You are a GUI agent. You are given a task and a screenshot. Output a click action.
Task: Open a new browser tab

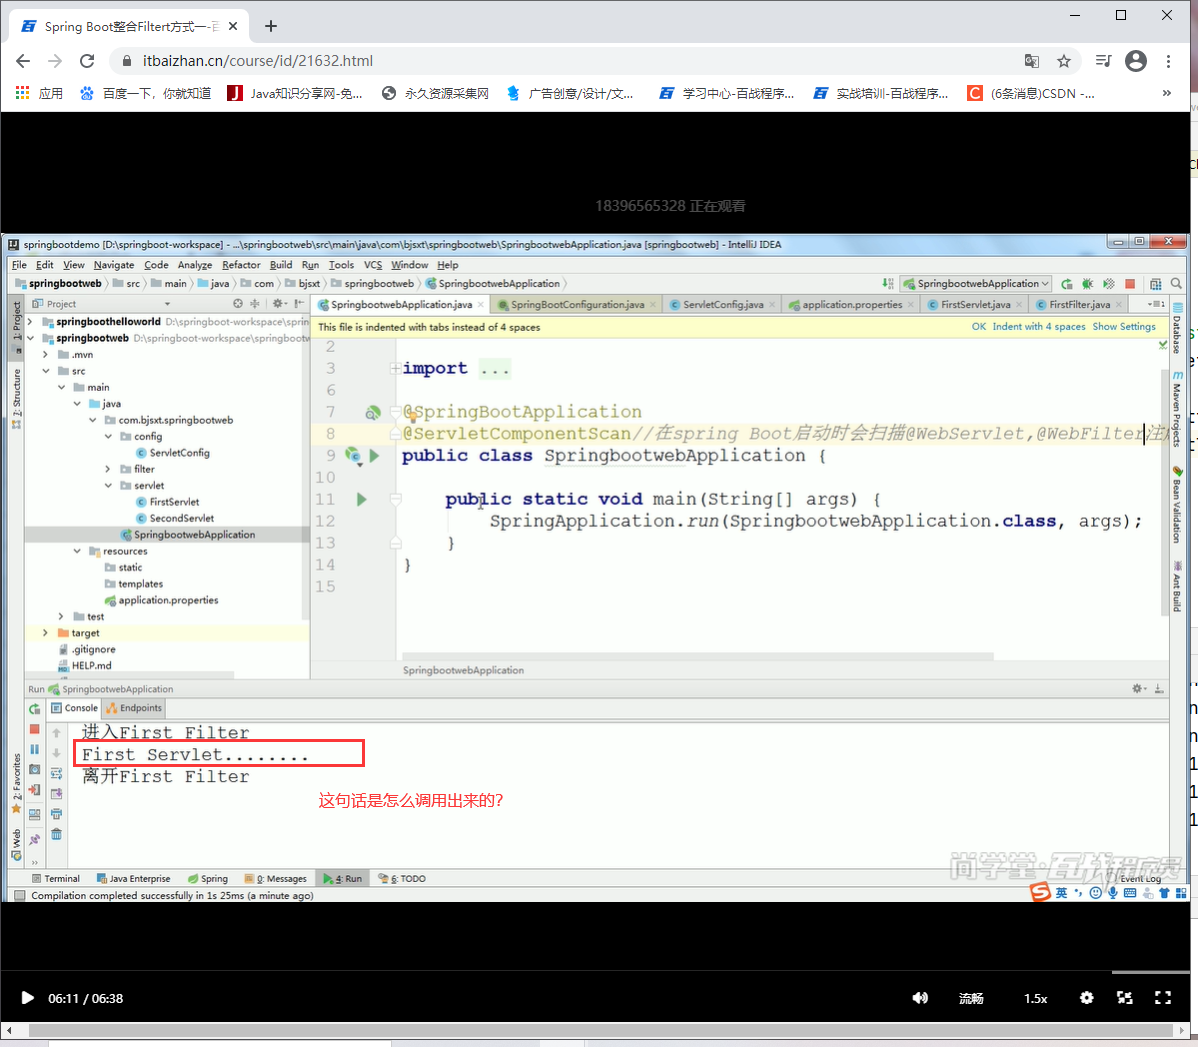(x=270, y=26)
